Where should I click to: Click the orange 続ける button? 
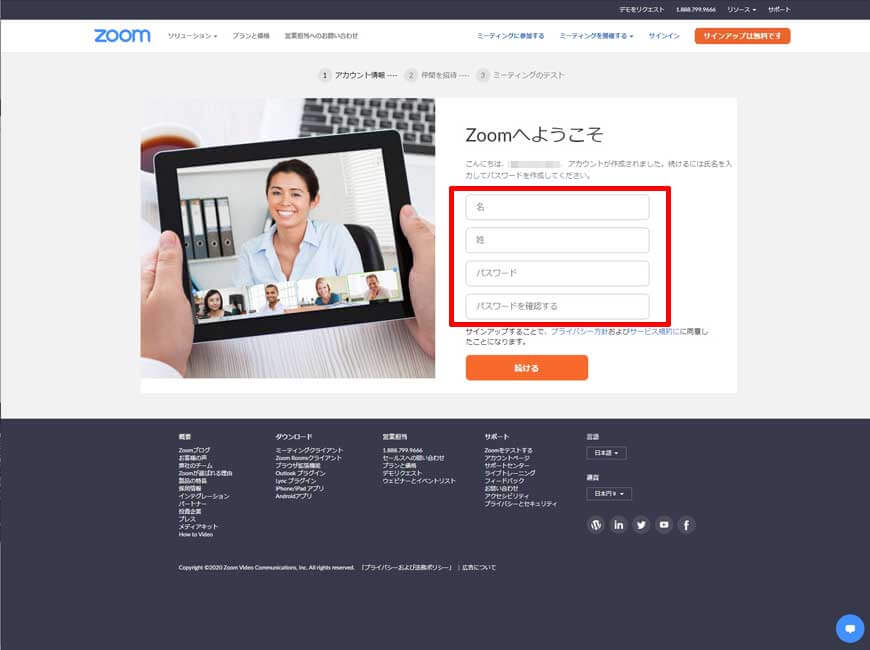(x=527, y=367)
